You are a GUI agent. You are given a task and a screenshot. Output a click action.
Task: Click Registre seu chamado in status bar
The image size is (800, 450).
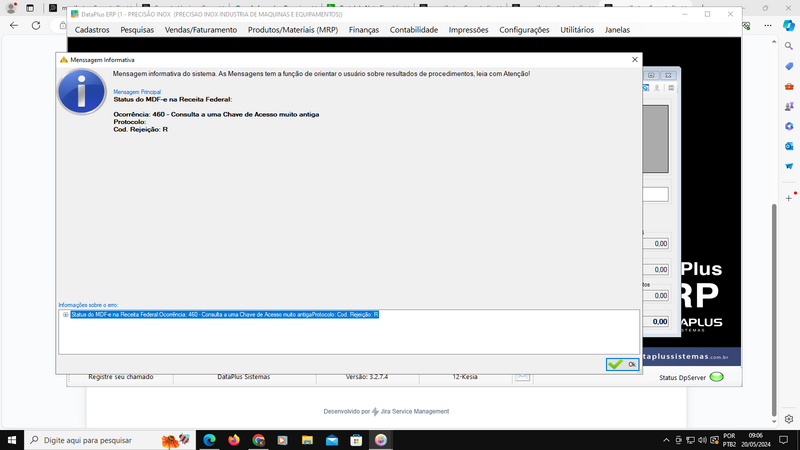coord(120,378)
